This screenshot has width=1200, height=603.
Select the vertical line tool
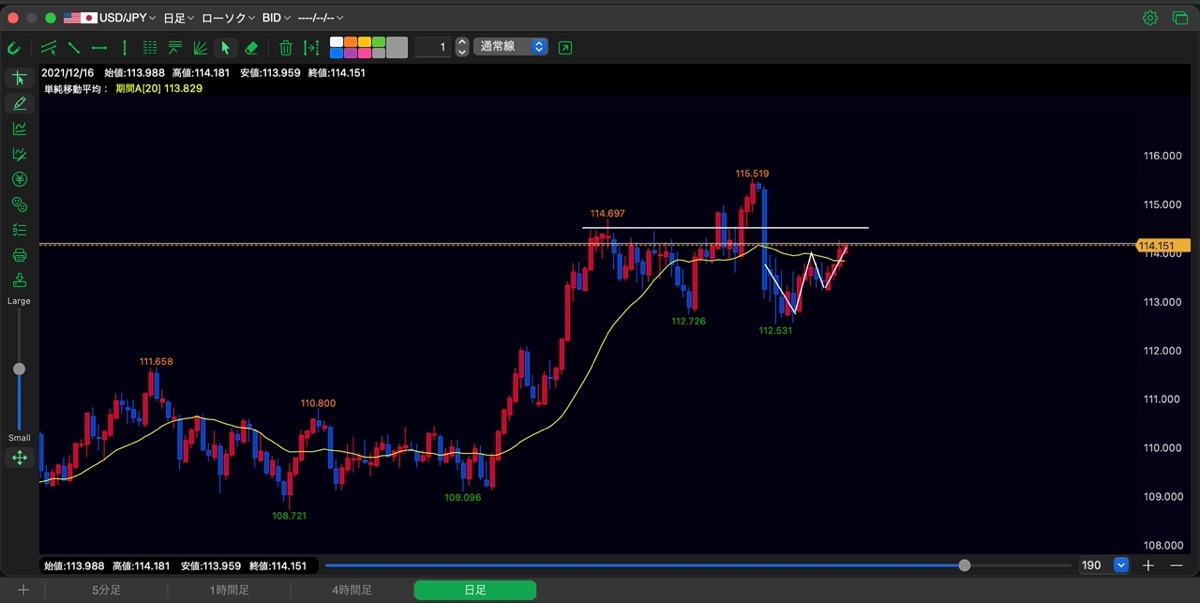click(x=124, y=47)
